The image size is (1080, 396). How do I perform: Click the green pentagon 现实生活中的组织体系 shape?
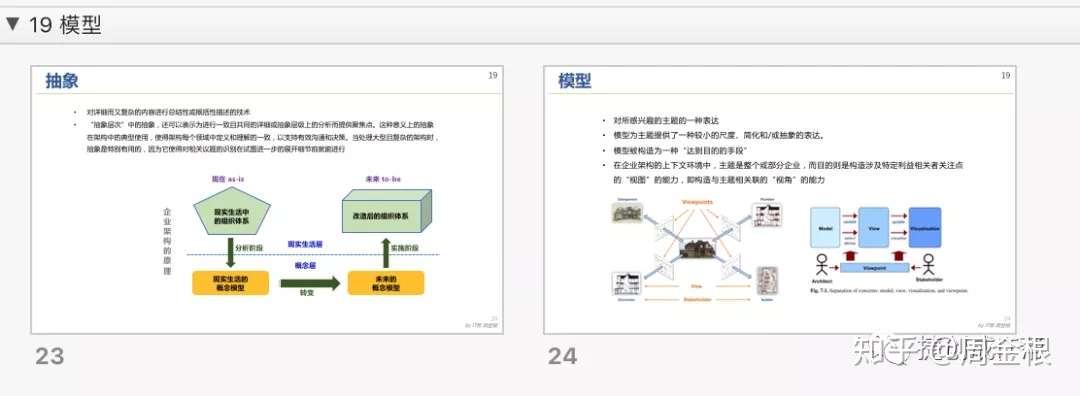click(x=231, y=210)
